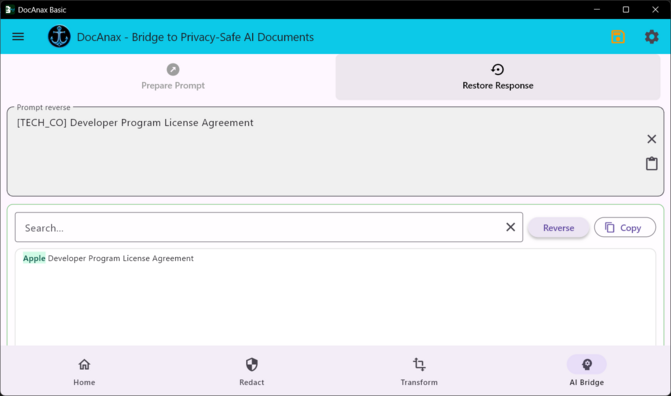671x396 pixels.
Task: Switch to the Prepare Prompt tab
Action: point(173,77)
